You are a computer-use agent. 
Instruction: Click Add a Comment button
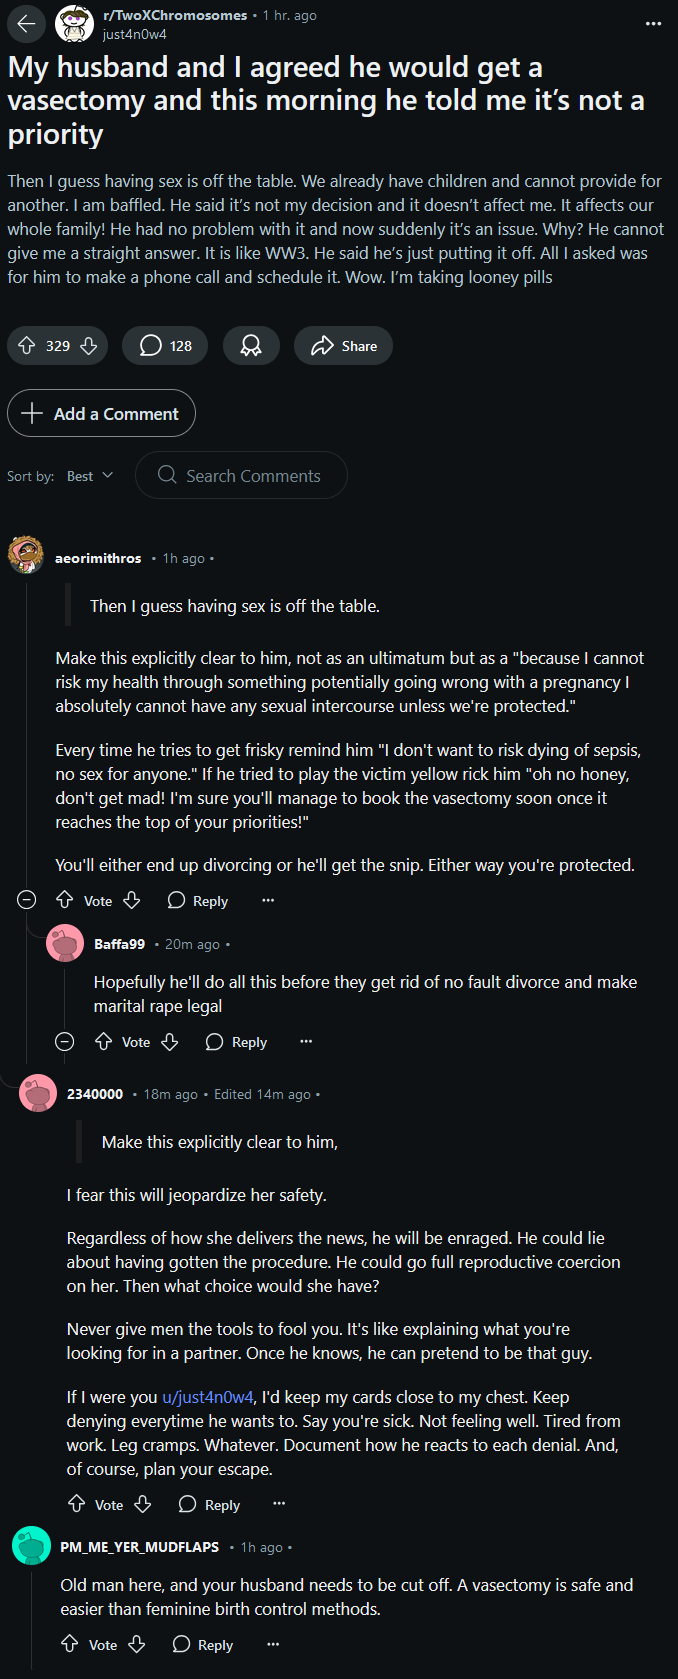[x=101, y=413]
